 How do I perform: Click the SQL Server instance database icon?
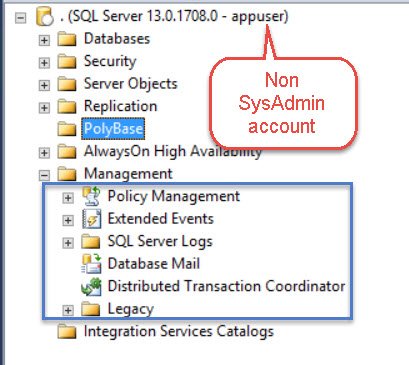(x=45, y=17)
